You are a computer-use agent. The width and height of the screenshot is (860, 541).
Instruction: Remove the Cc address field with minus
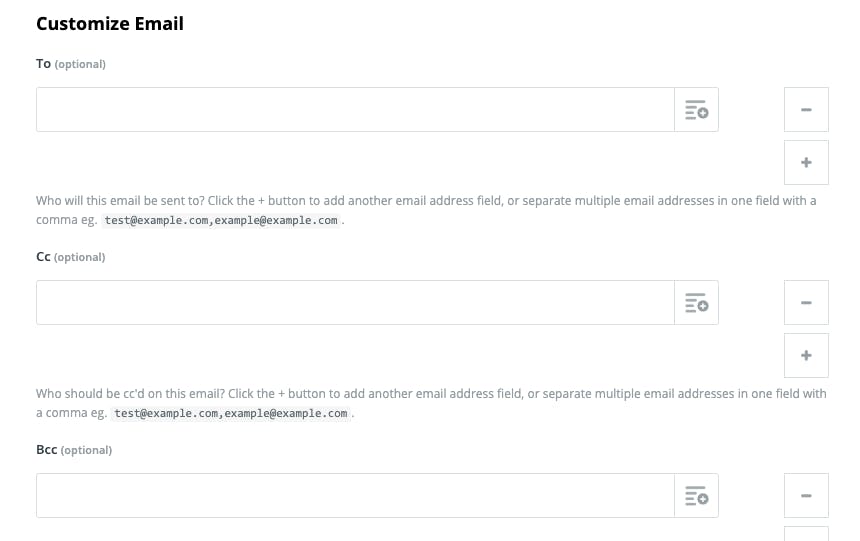pos(806,303)
